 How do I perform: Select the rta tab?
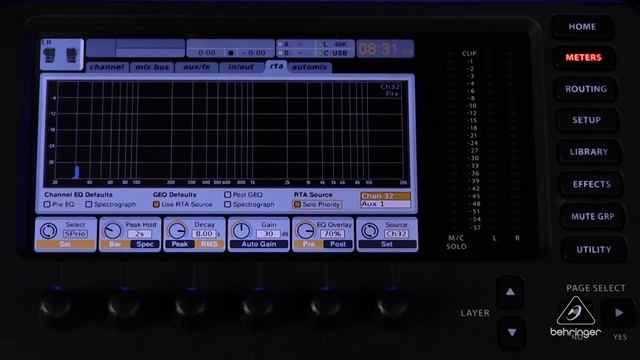276,67
